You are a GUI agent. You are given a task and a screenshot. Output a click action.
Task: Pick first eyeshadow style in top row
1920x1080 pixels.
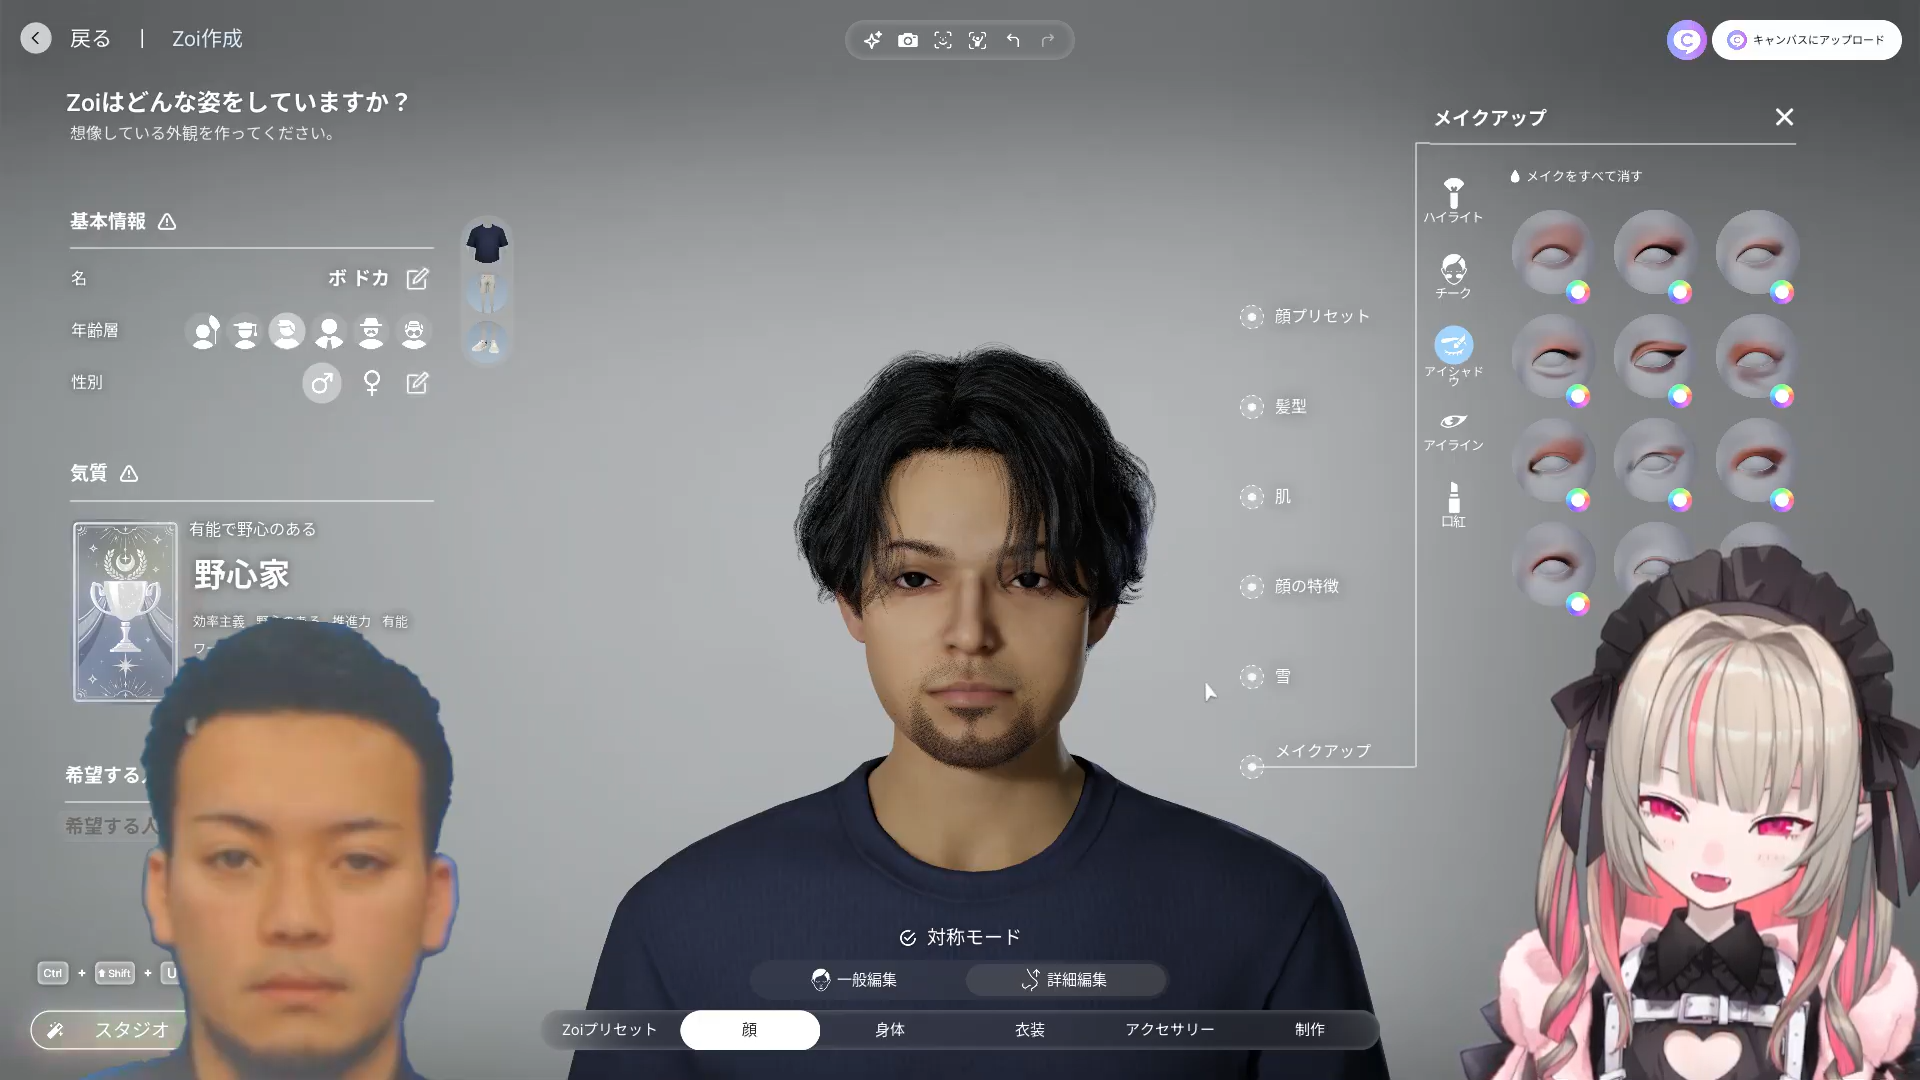[x=1552, y=252]
